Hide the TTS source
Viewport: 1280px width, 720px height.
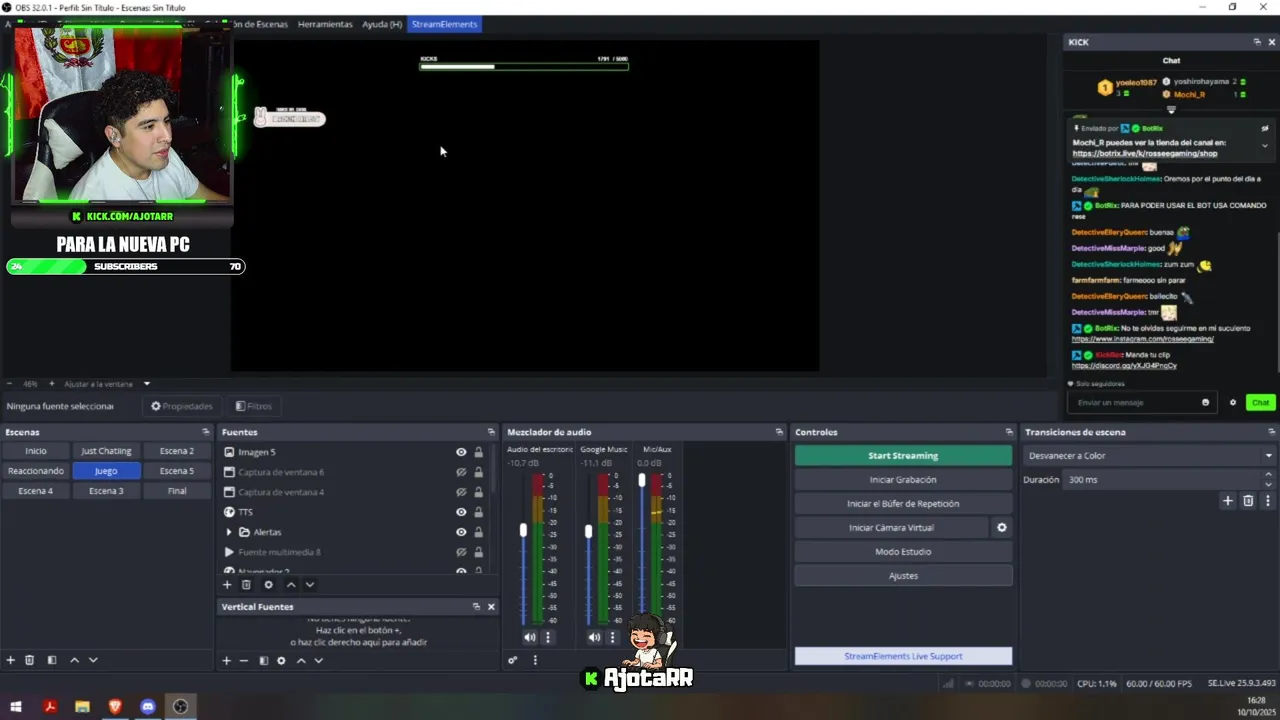[461, 512]
